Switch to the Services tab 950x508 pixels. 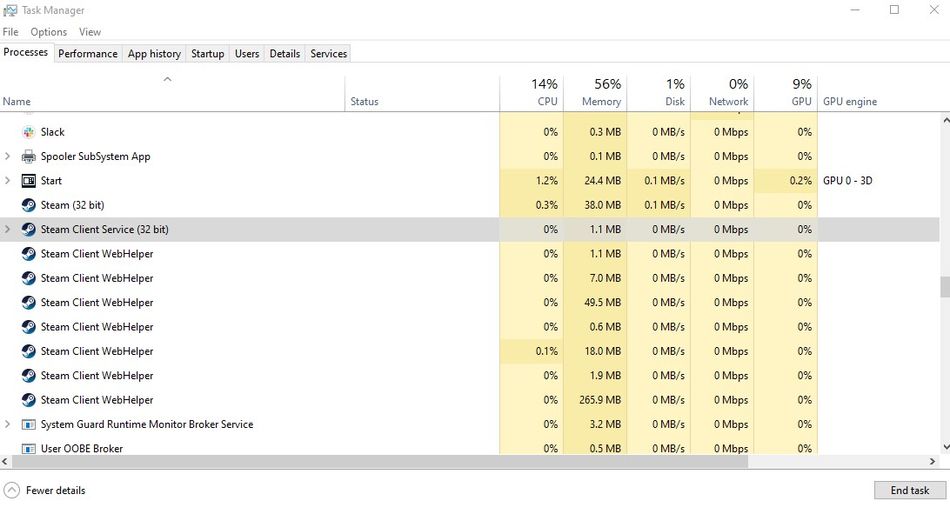pos(329,53)
